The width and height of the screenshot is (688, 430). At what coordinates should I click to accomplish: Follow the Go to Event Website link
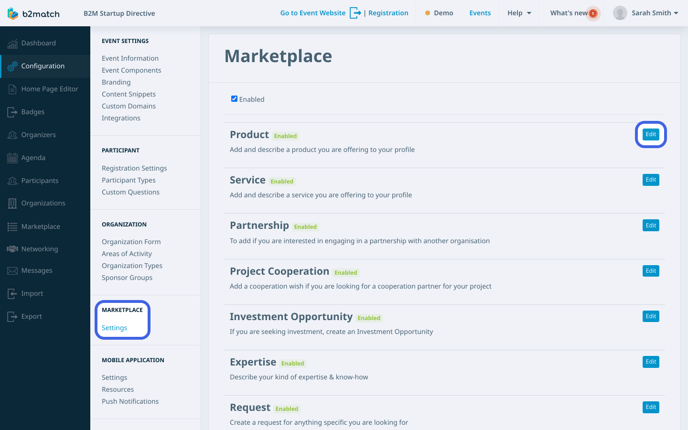(313, 13)
